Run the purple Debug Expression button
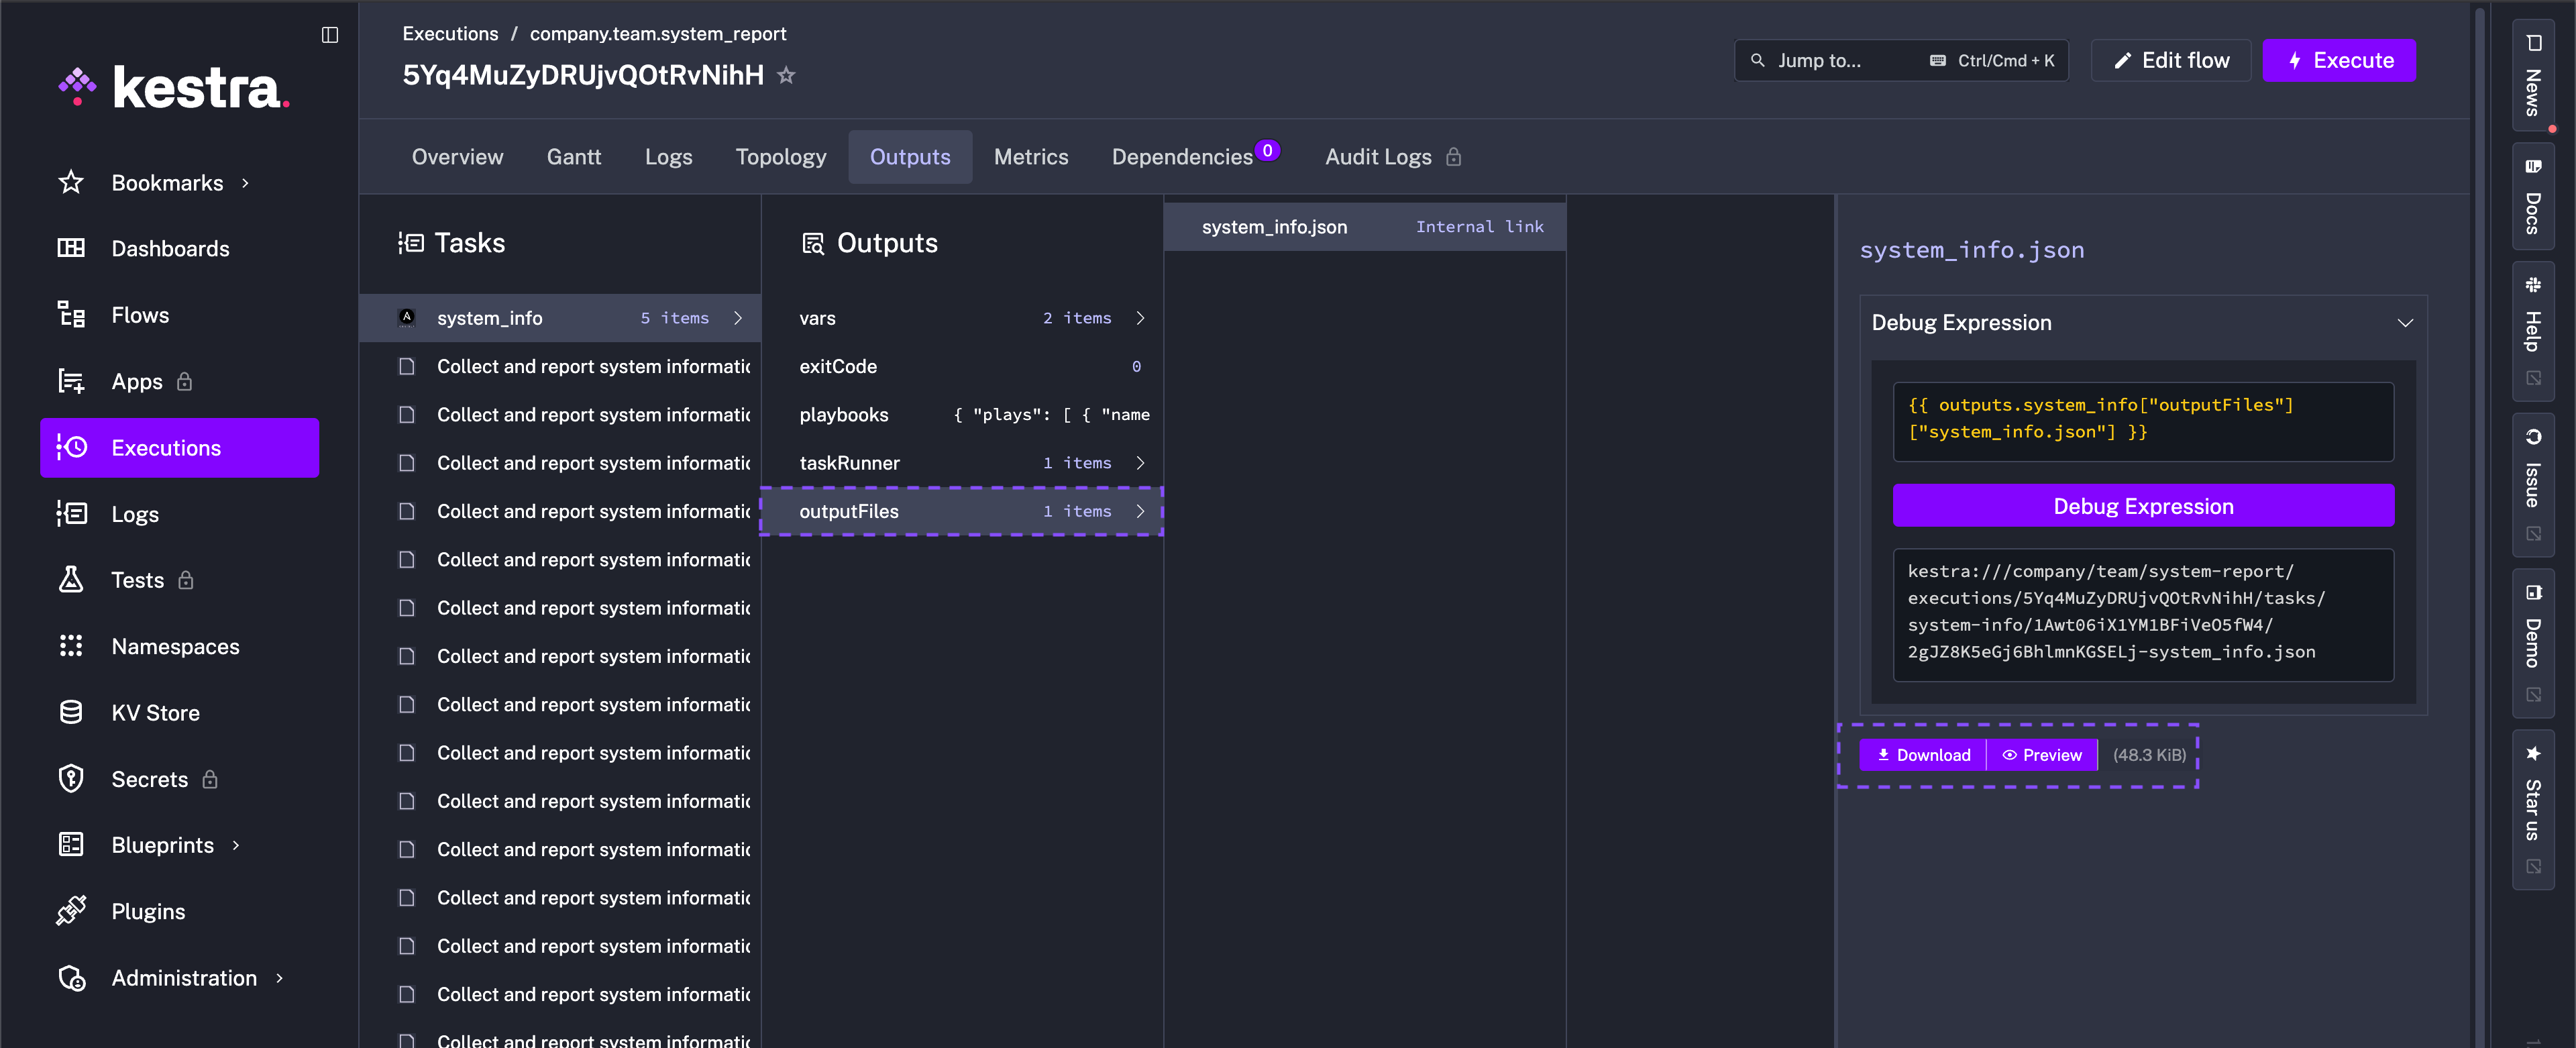 point(2143,506)
